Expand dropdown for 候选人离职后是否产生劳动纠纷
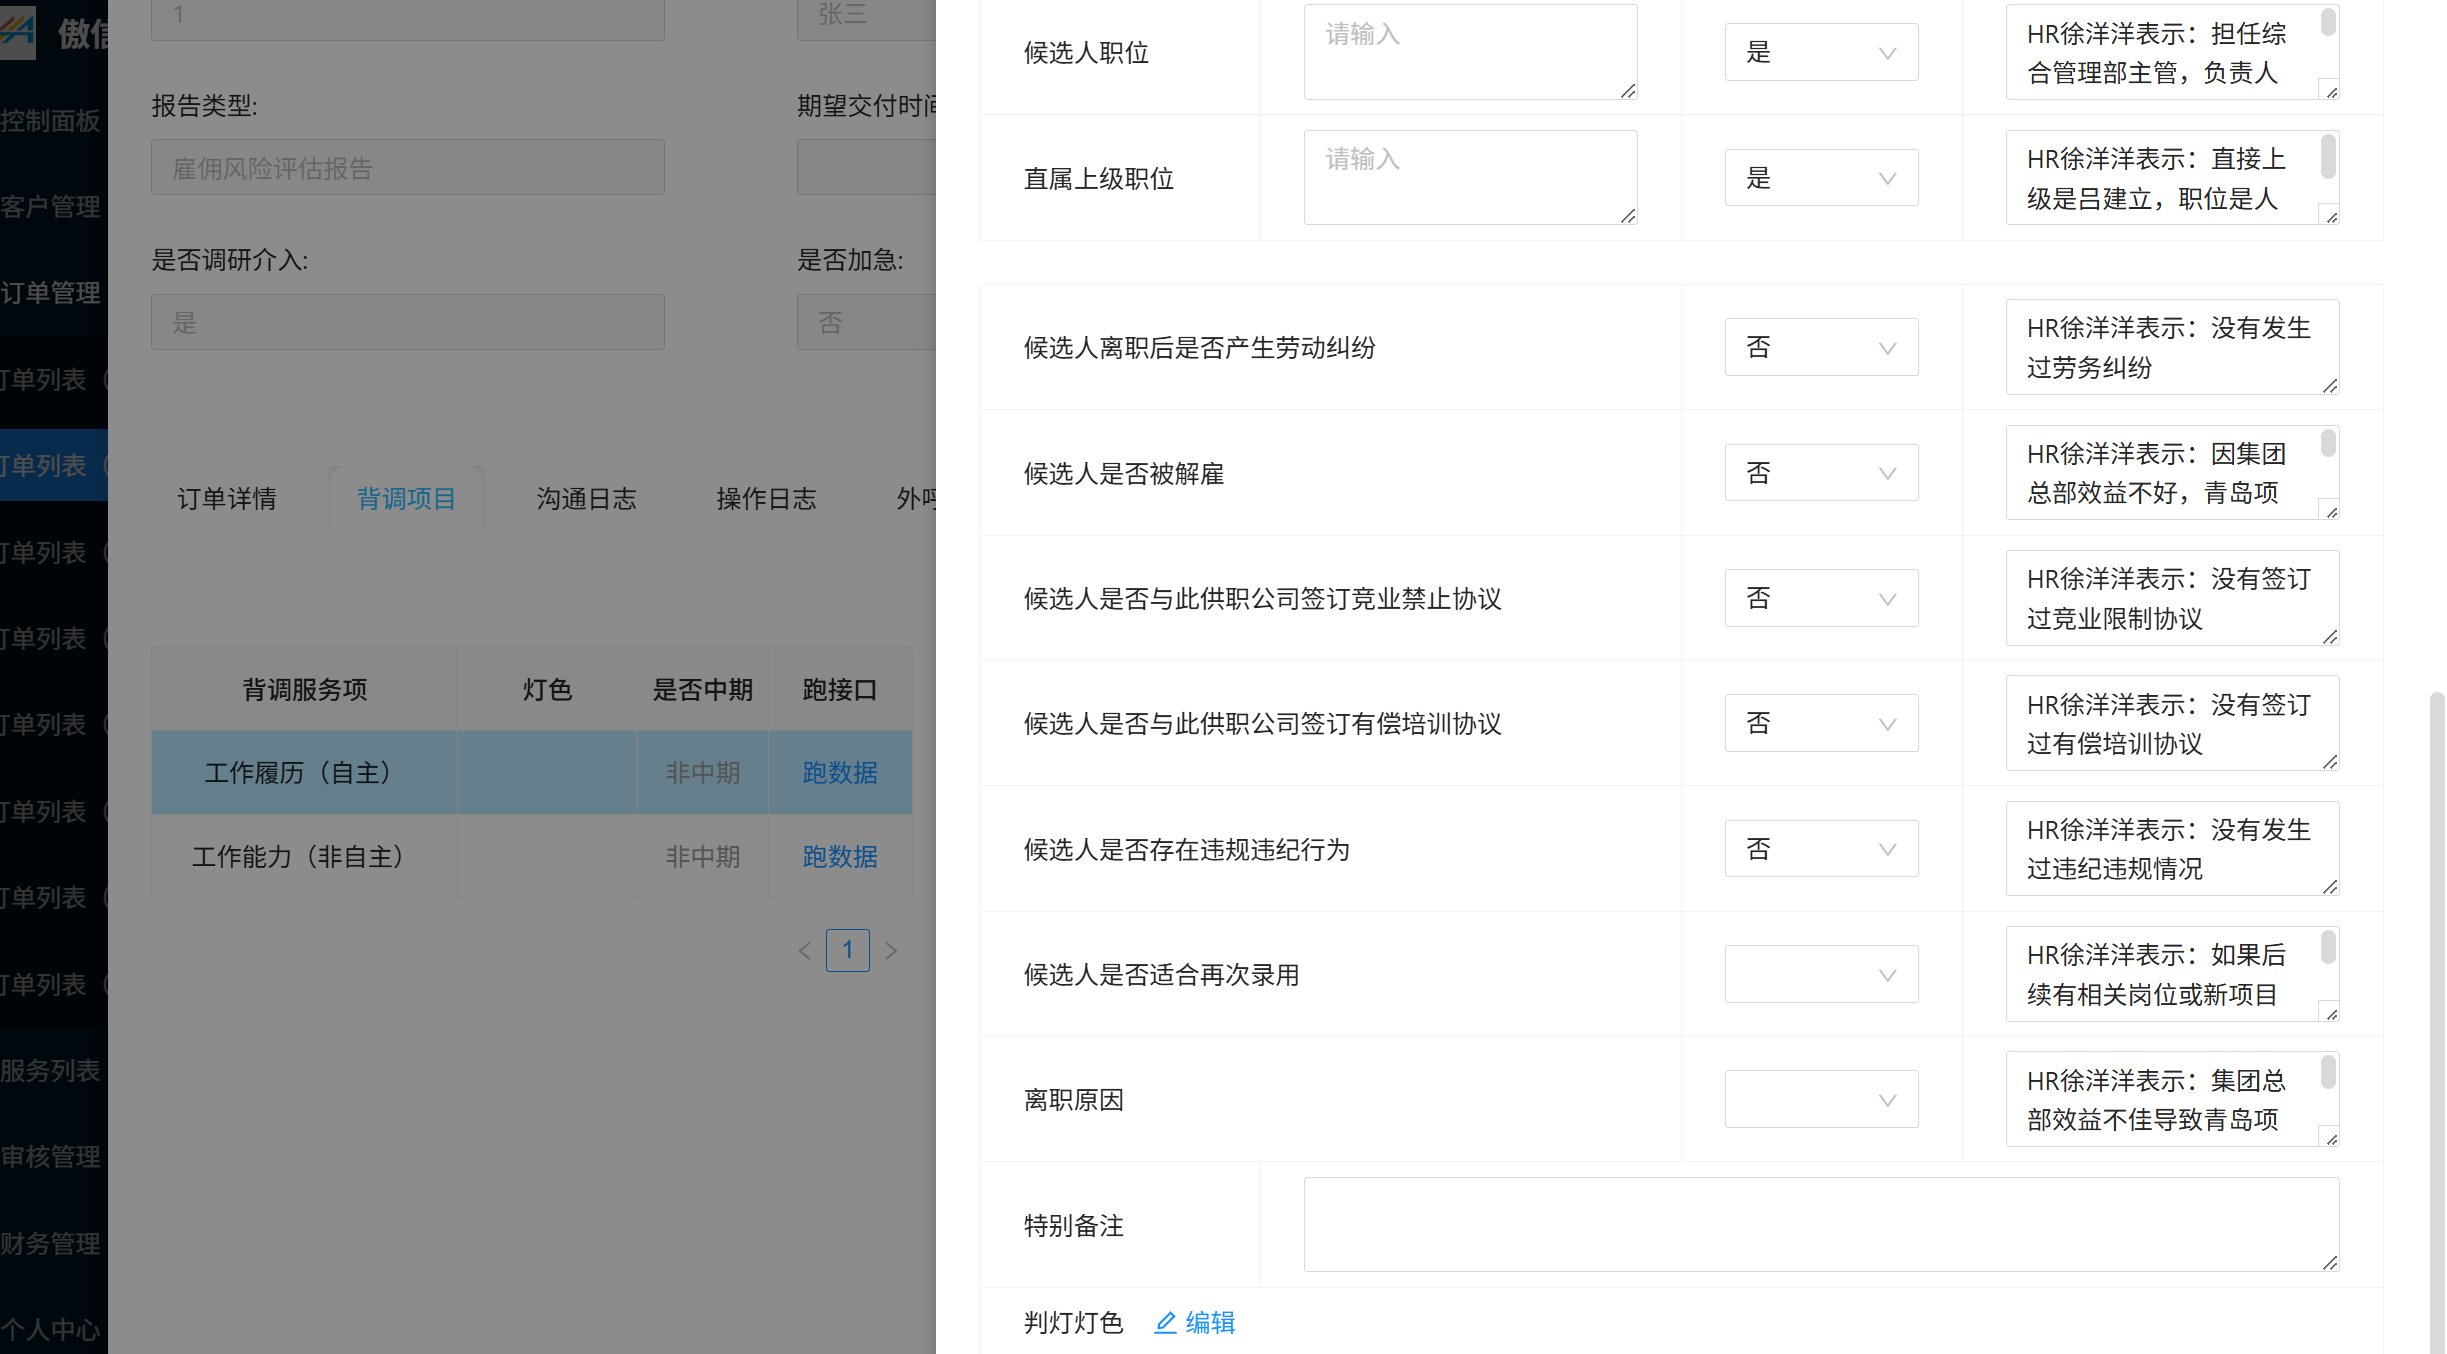 pos(1821,347)
